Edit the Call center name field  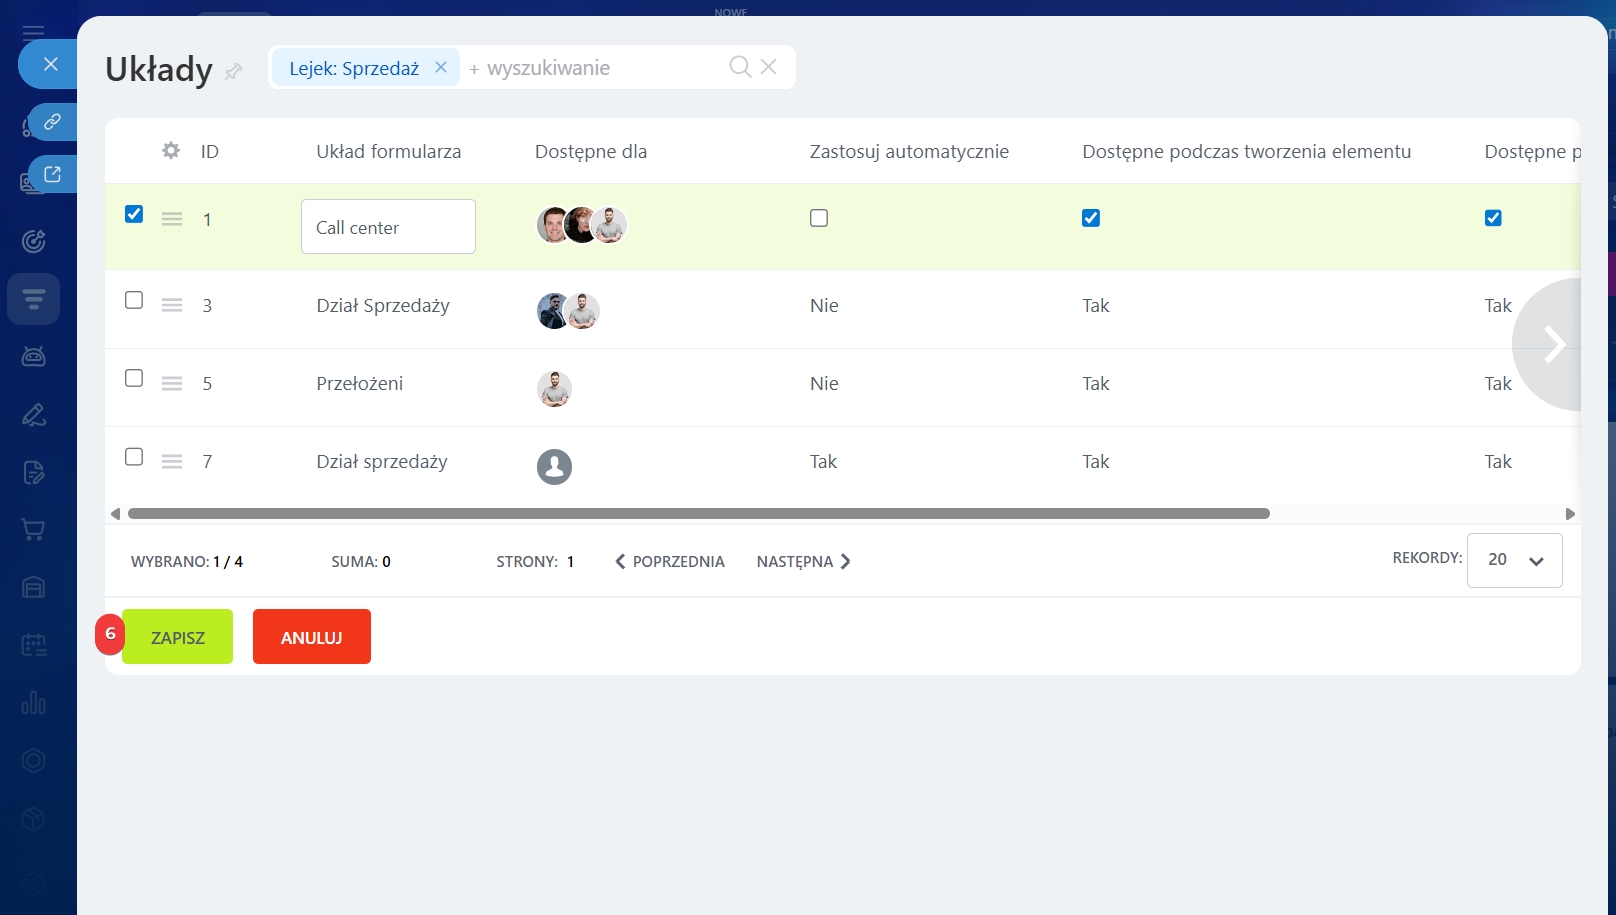coord(388,227)
